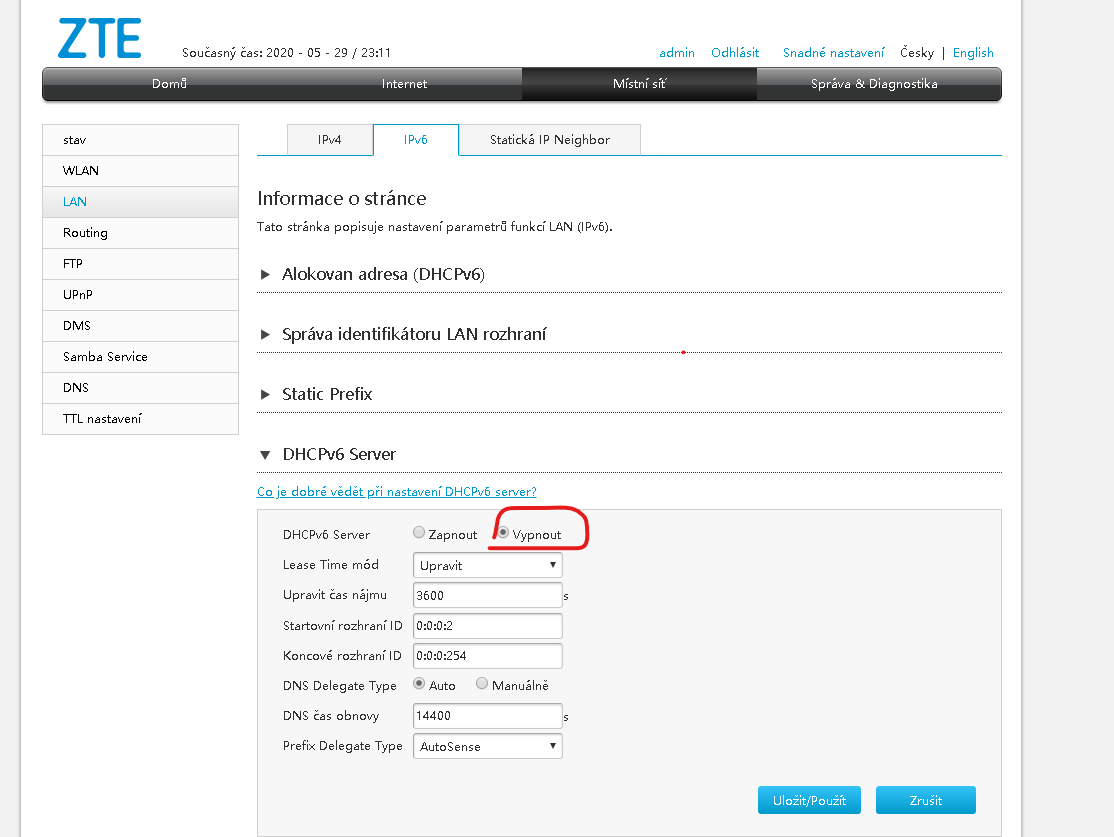Open the Prefix Delegate Type dropdown

point(487,746)
